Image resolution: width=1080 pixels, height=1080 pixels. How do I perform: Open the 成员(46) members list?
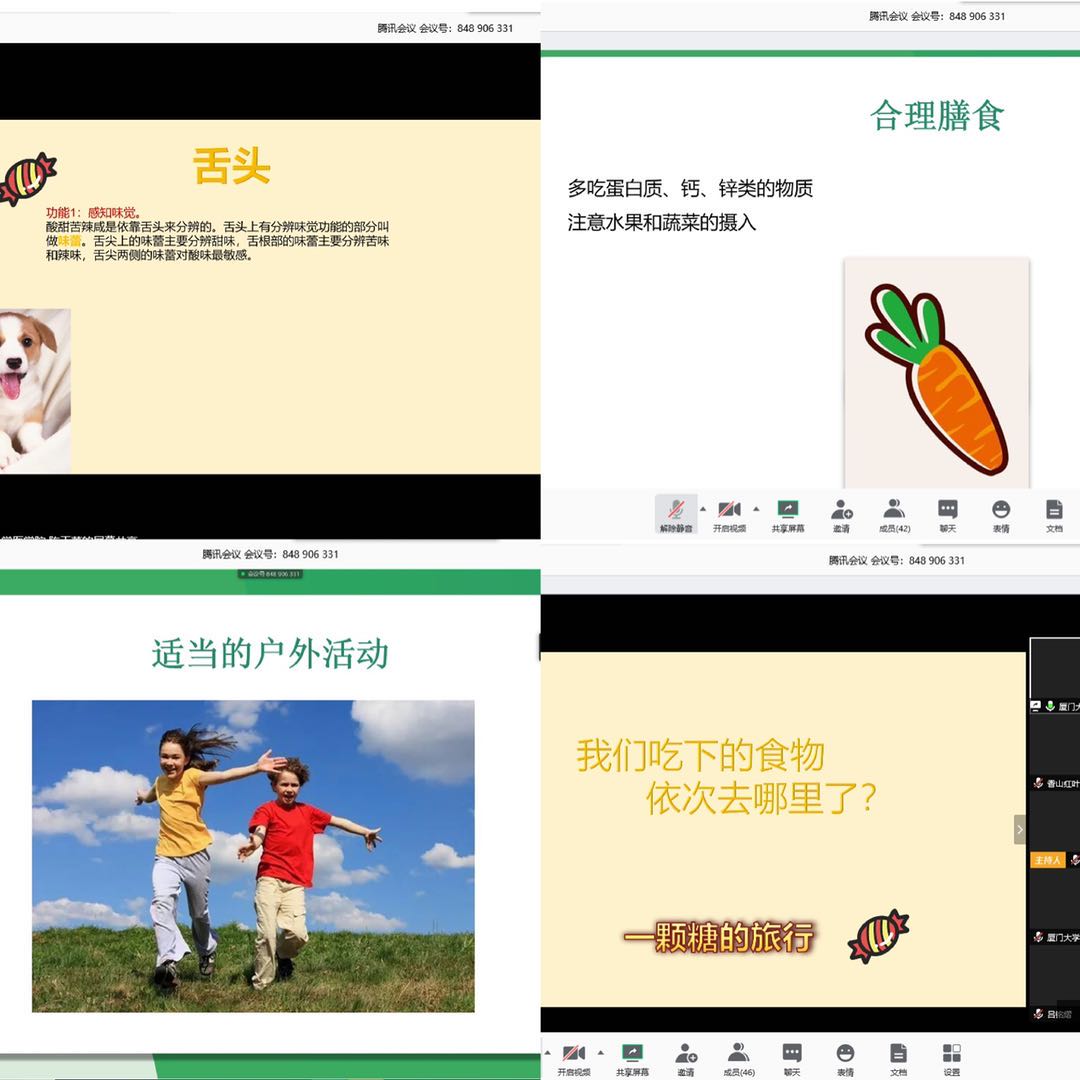739,1053
